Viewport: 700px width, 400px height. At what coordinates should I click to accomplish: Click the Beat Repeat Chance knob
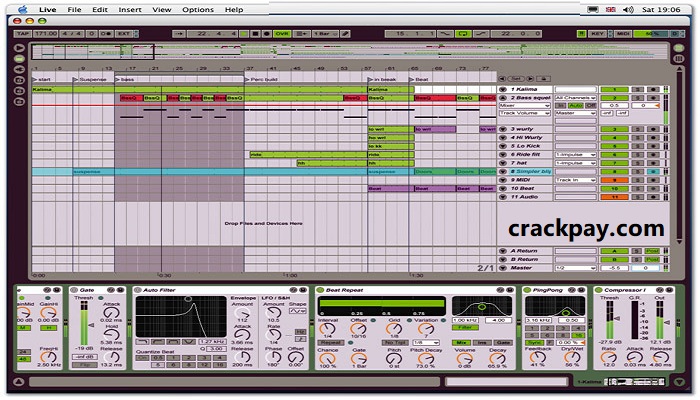point(328,358)
